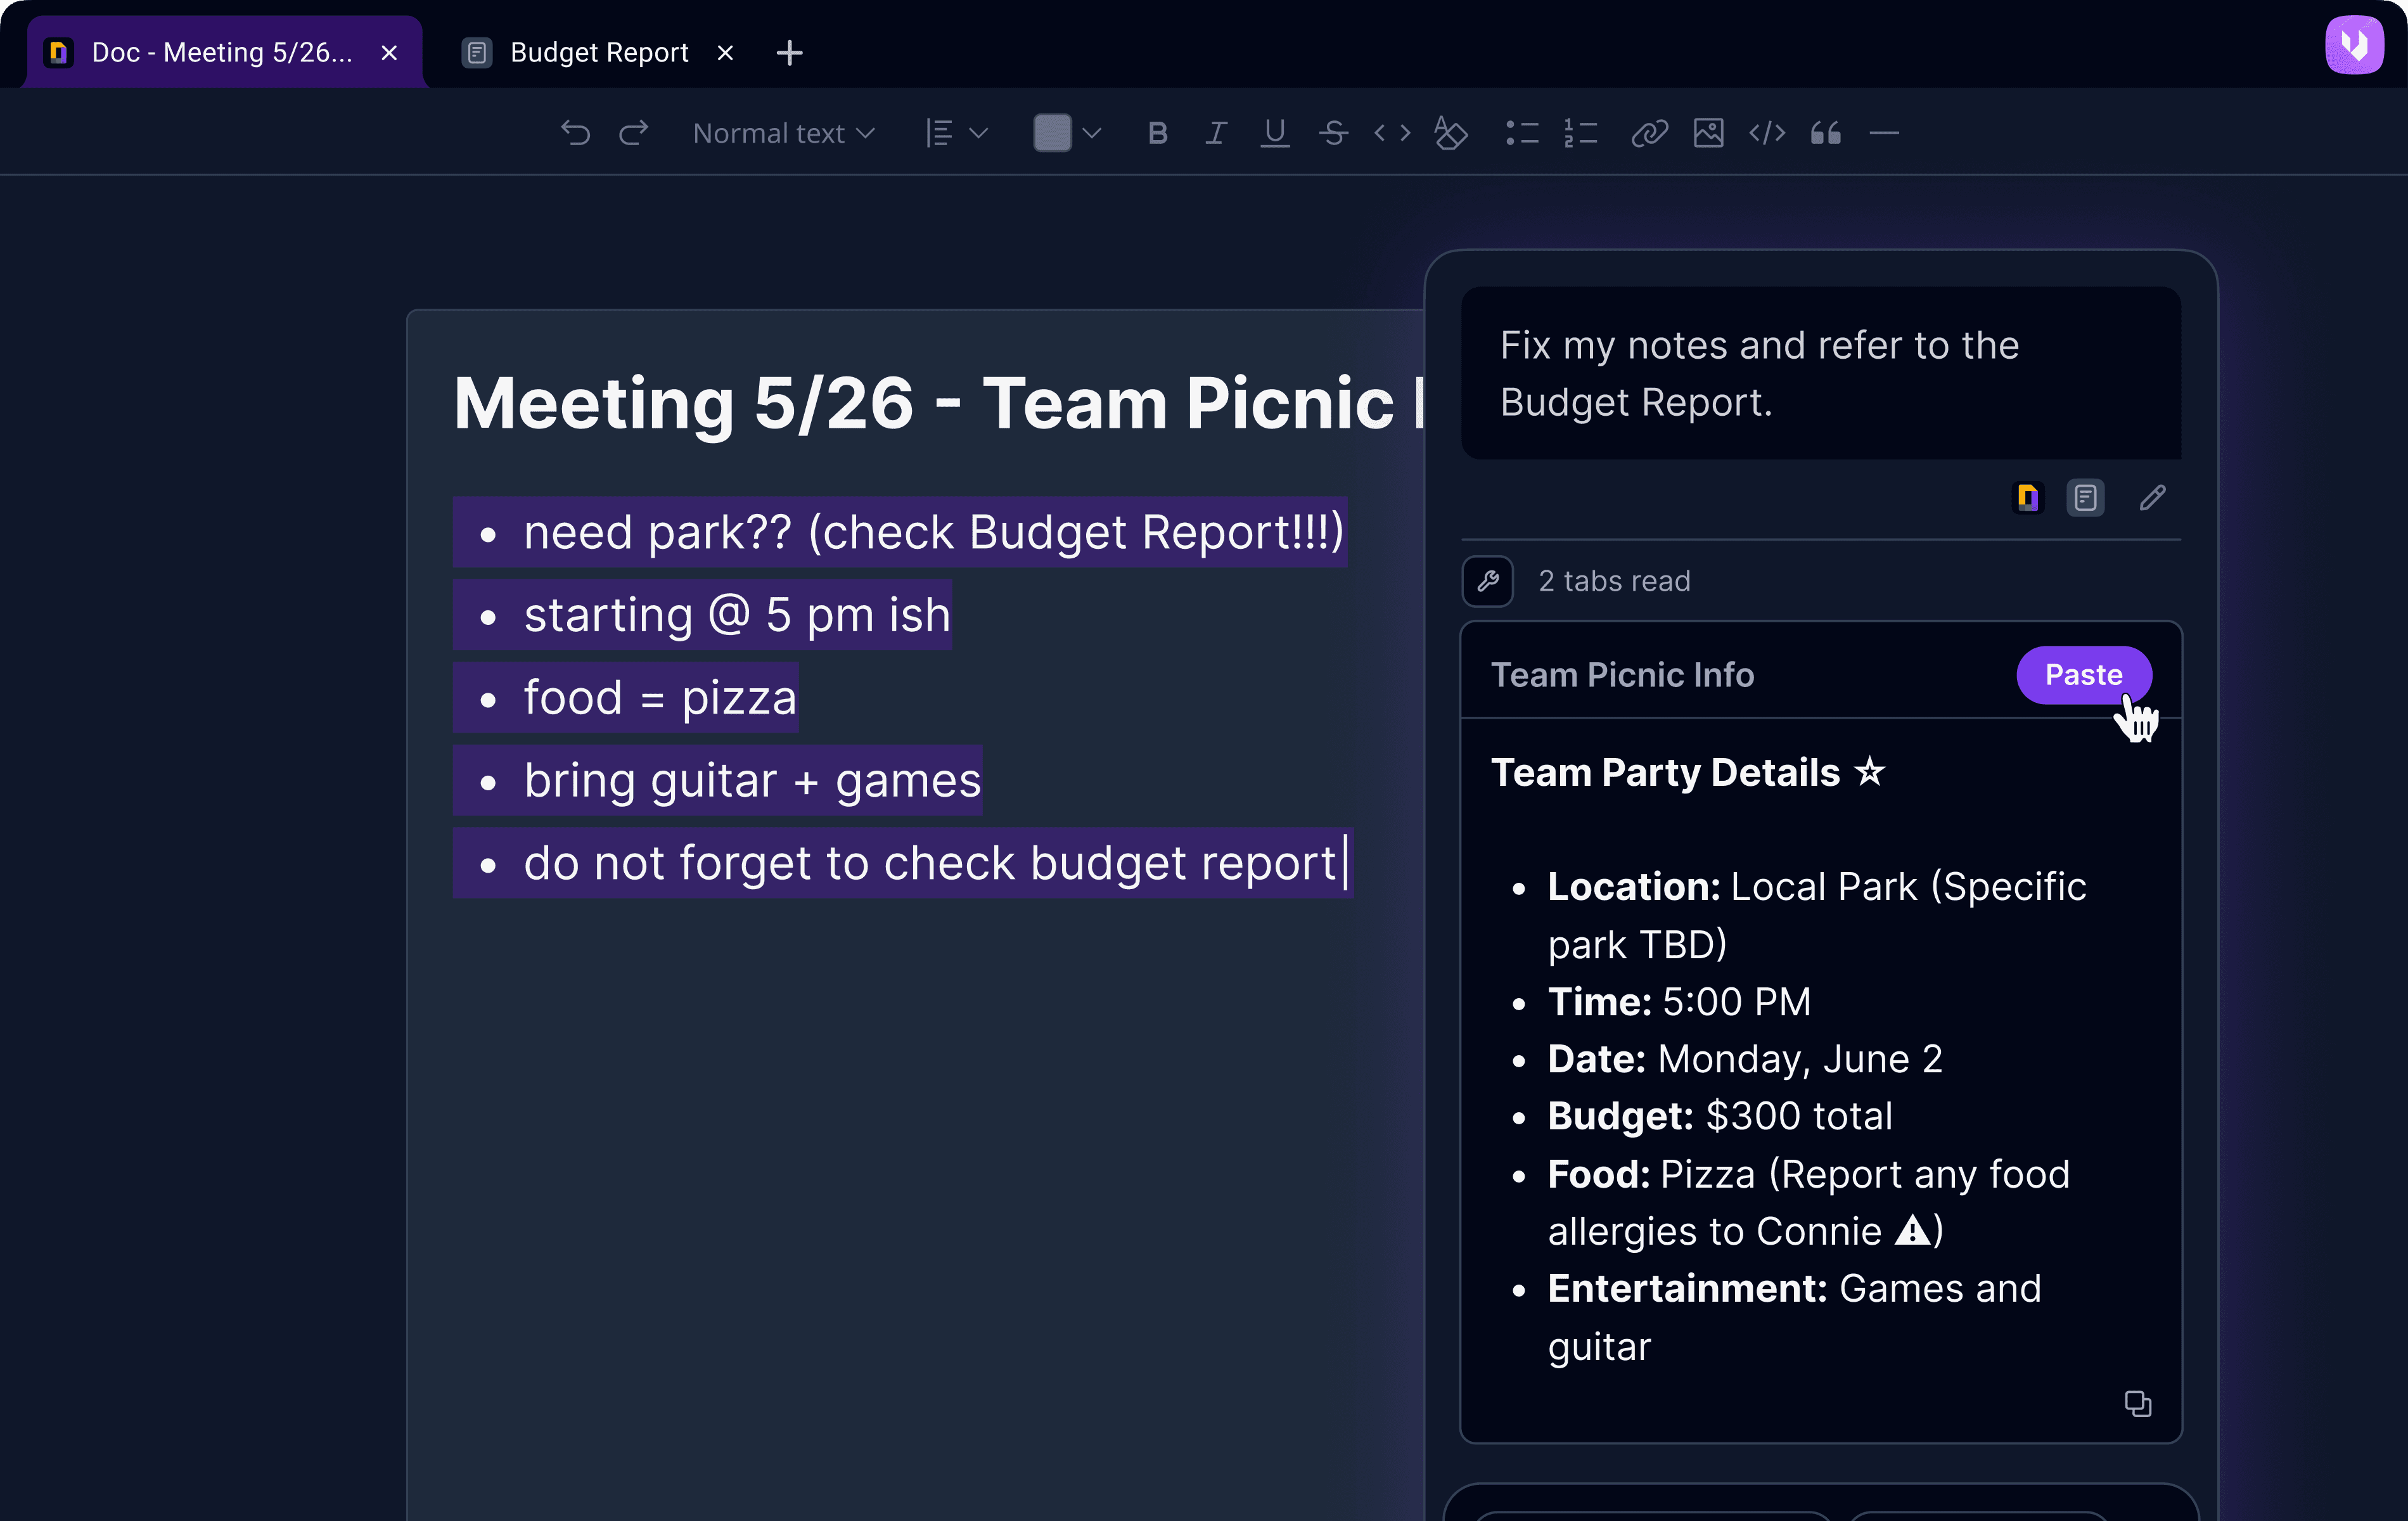Open the Normal text style dropdown

[784, 133]
